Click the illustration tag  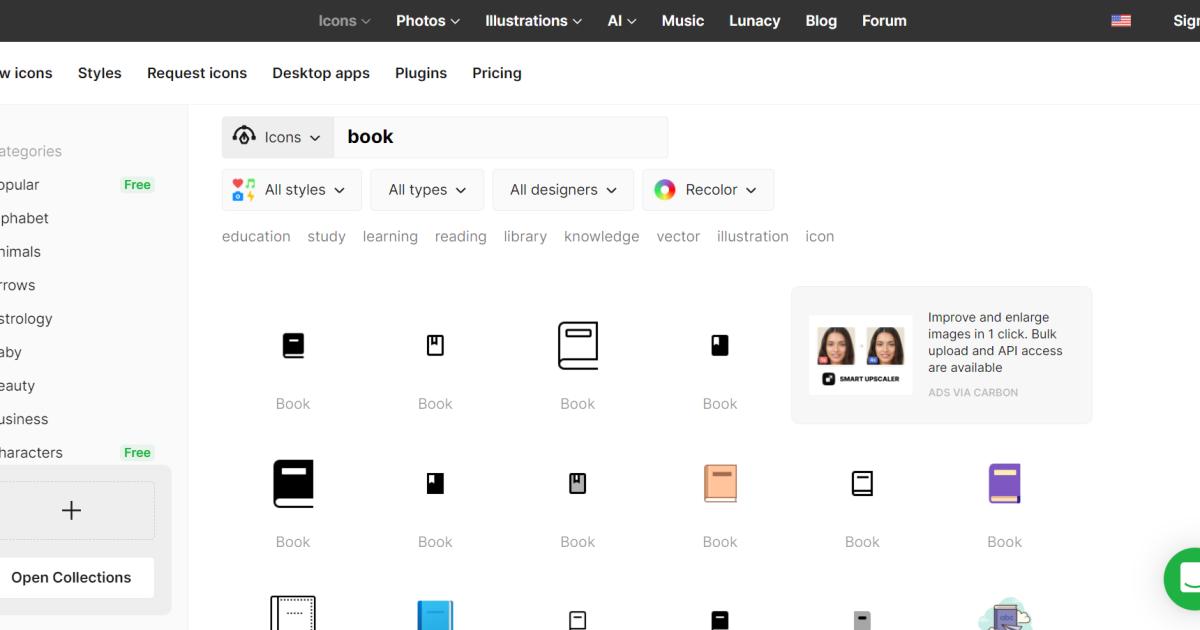(753, 237)
